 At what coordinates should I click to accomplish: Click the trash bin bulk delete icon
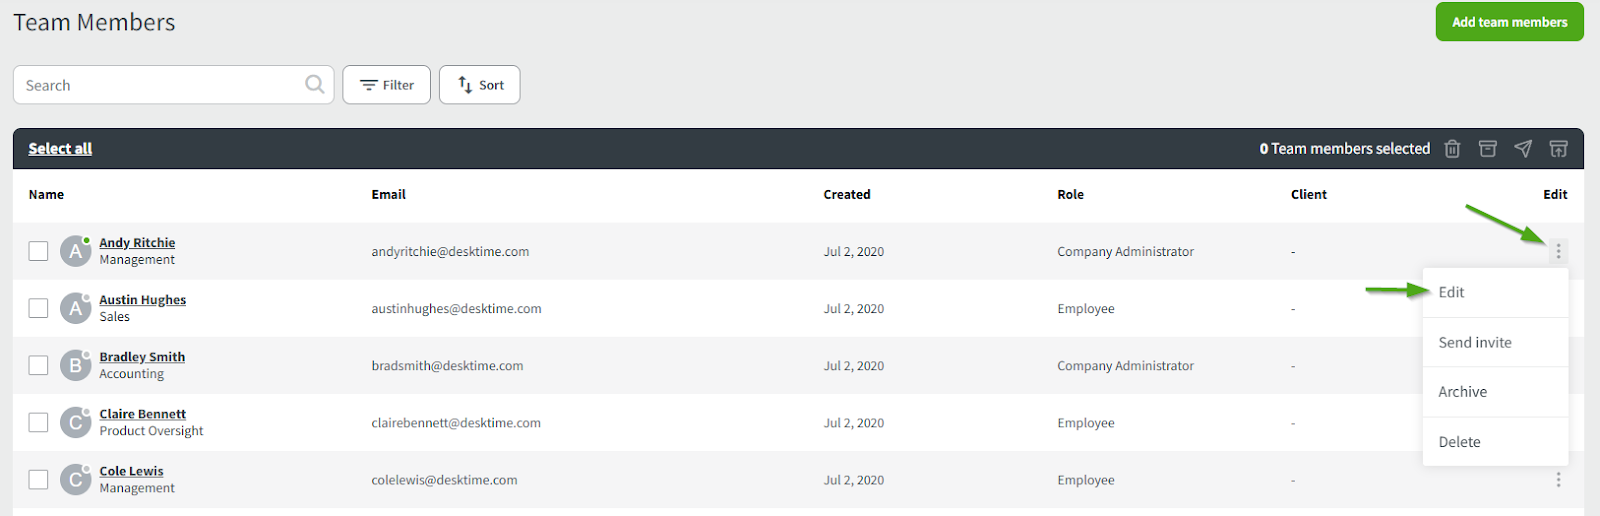tap(1452, 149)
